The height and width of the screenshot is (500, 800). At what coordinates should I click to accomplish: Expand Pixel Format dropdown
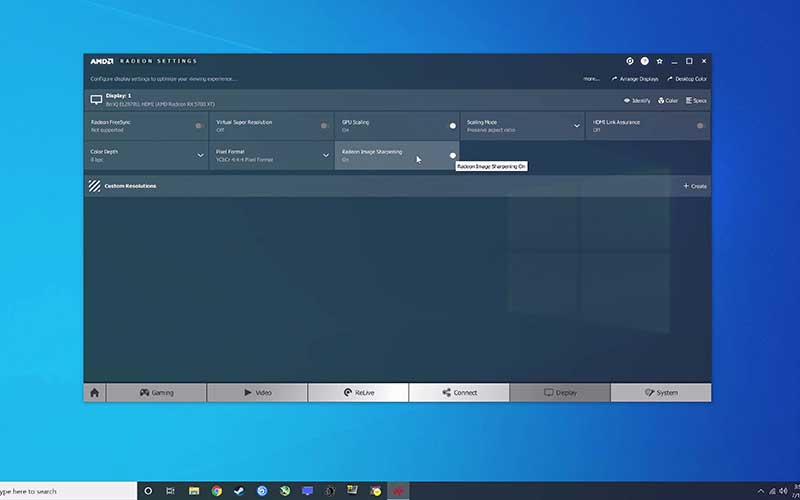click(326, 156)
